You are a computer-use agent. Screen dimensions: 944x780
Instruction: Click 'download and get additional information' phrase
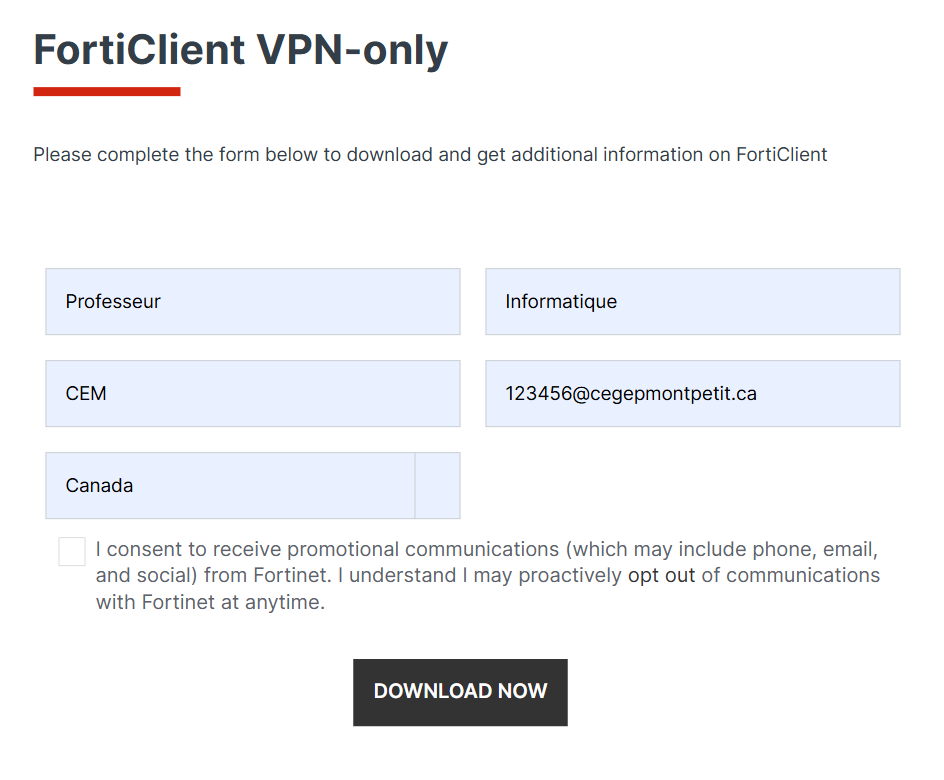coord(520,155)
